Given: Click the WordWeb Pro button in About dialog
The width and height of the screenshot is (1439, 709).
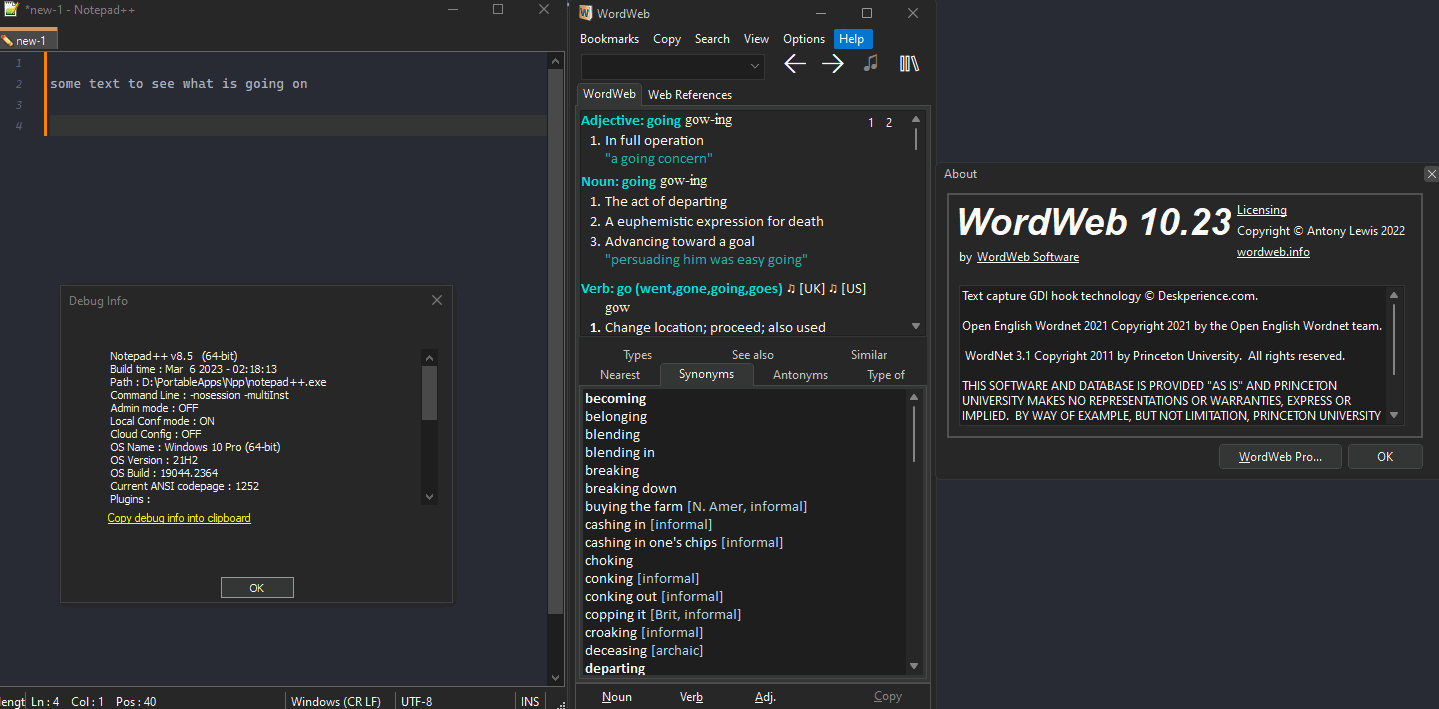Looking at the screenshot, I should pos(1280,456).
